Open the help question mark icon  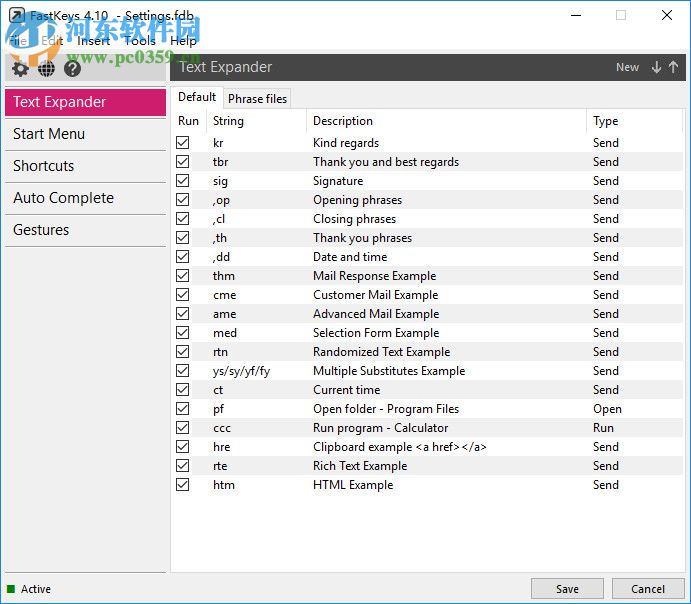[72, 69]
